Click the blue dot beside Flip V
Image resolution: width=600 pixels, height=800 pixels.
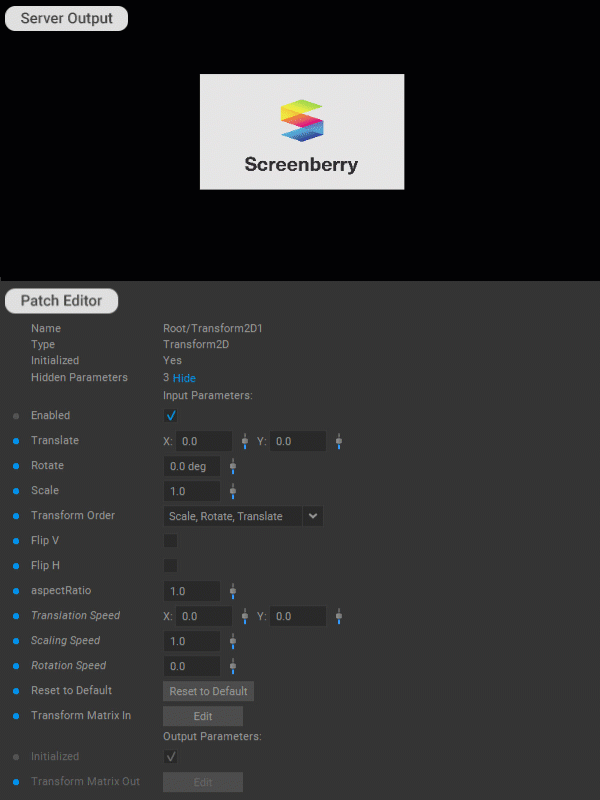pos(16,541)
